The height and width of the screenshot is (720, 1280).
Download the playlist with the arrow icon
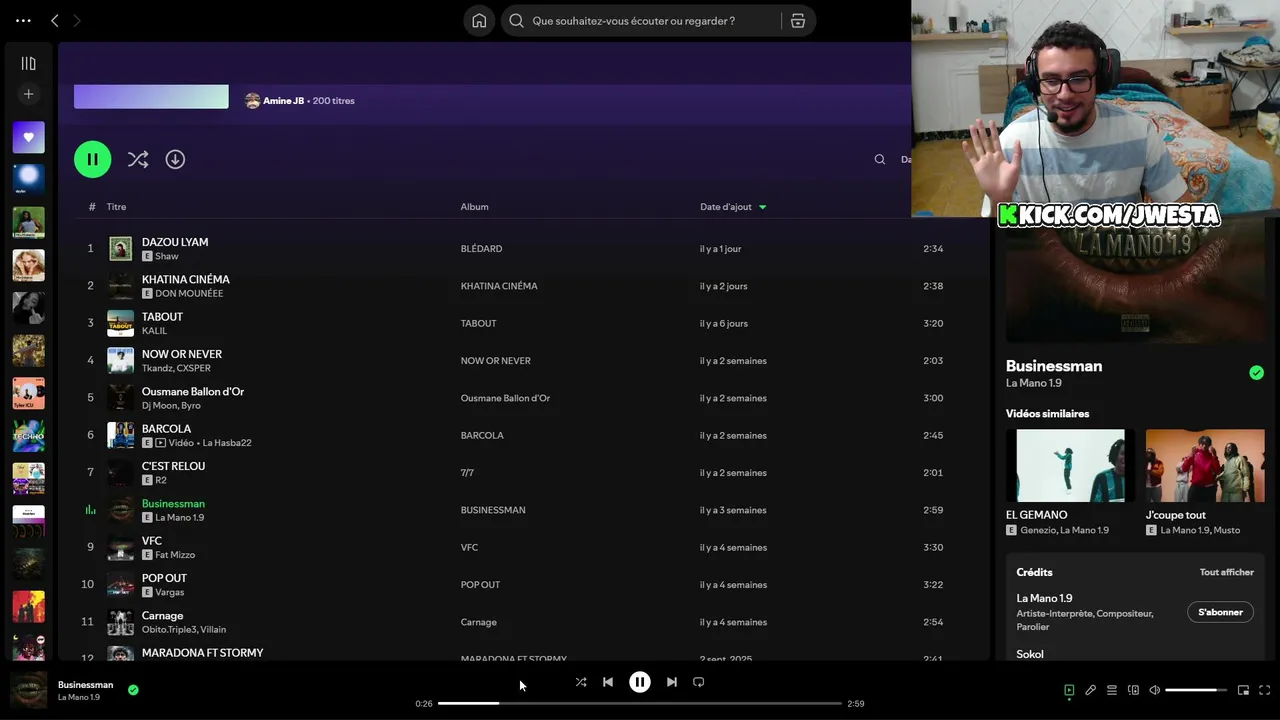[175, 159]
